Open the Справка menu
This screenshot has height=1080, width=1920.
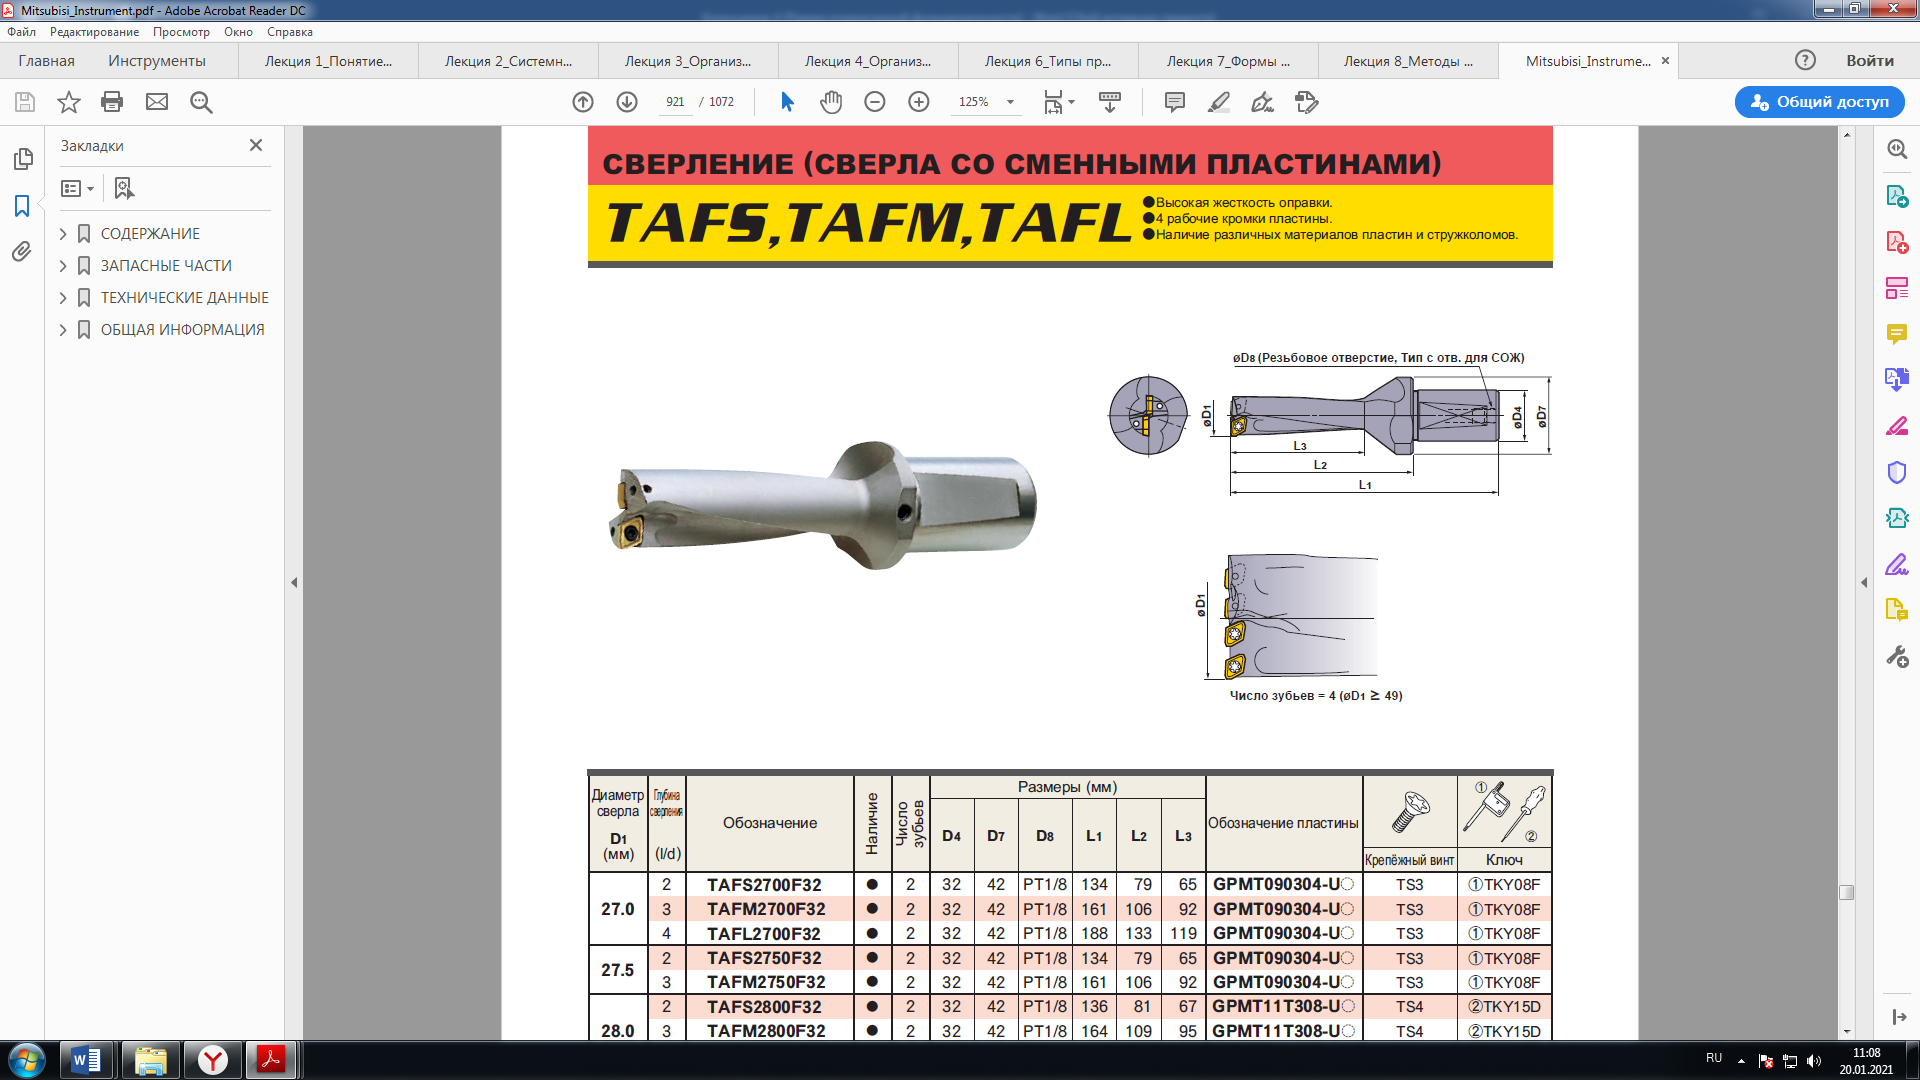click(290, 32)
